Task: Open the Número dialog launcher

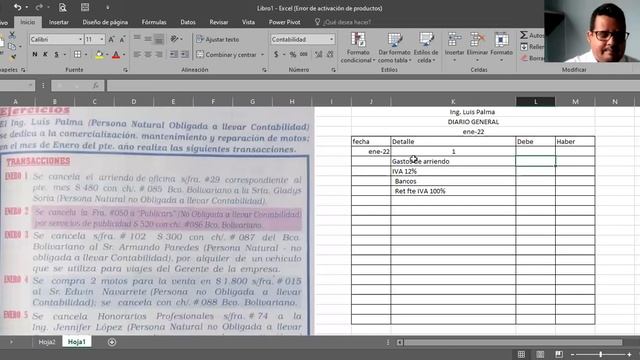Action: [x=333, y=70]
